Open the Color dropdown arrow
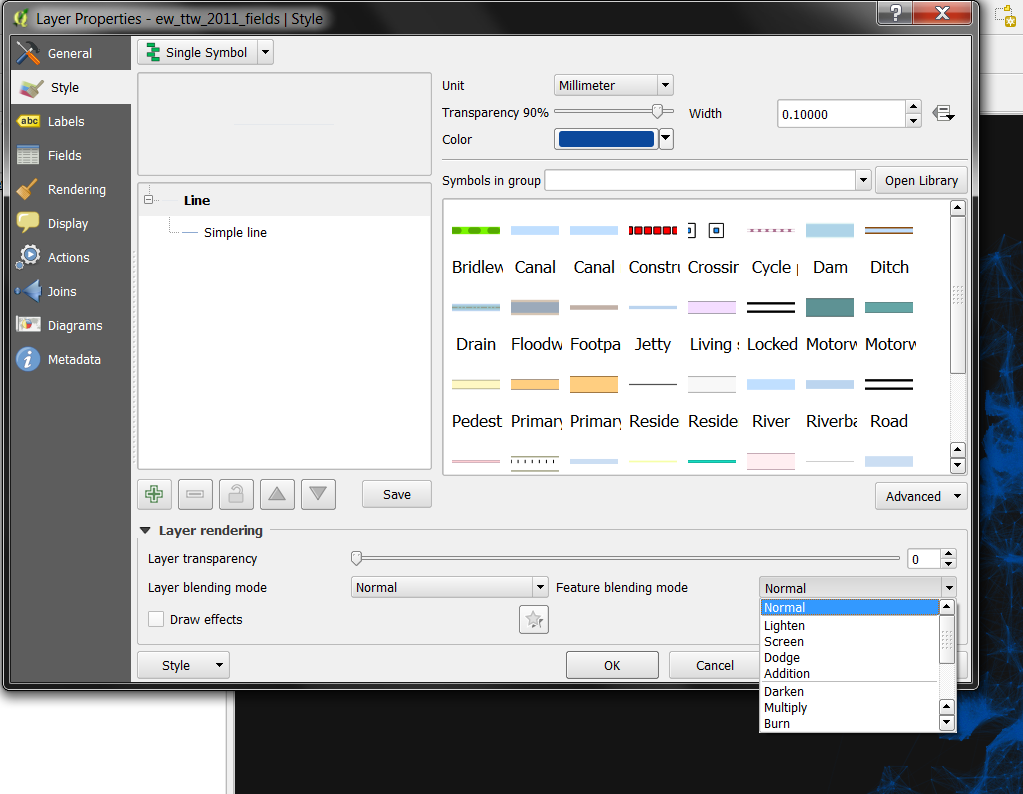The image size is (1023, 794). pos(665,139)
